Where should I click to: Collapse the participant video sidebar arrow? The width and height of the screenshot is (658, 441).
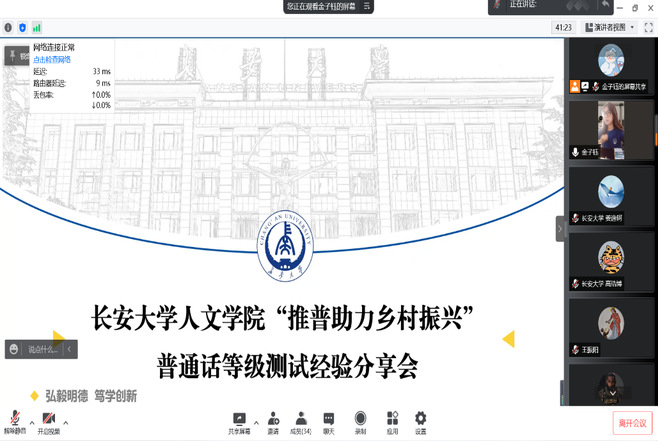560,228
